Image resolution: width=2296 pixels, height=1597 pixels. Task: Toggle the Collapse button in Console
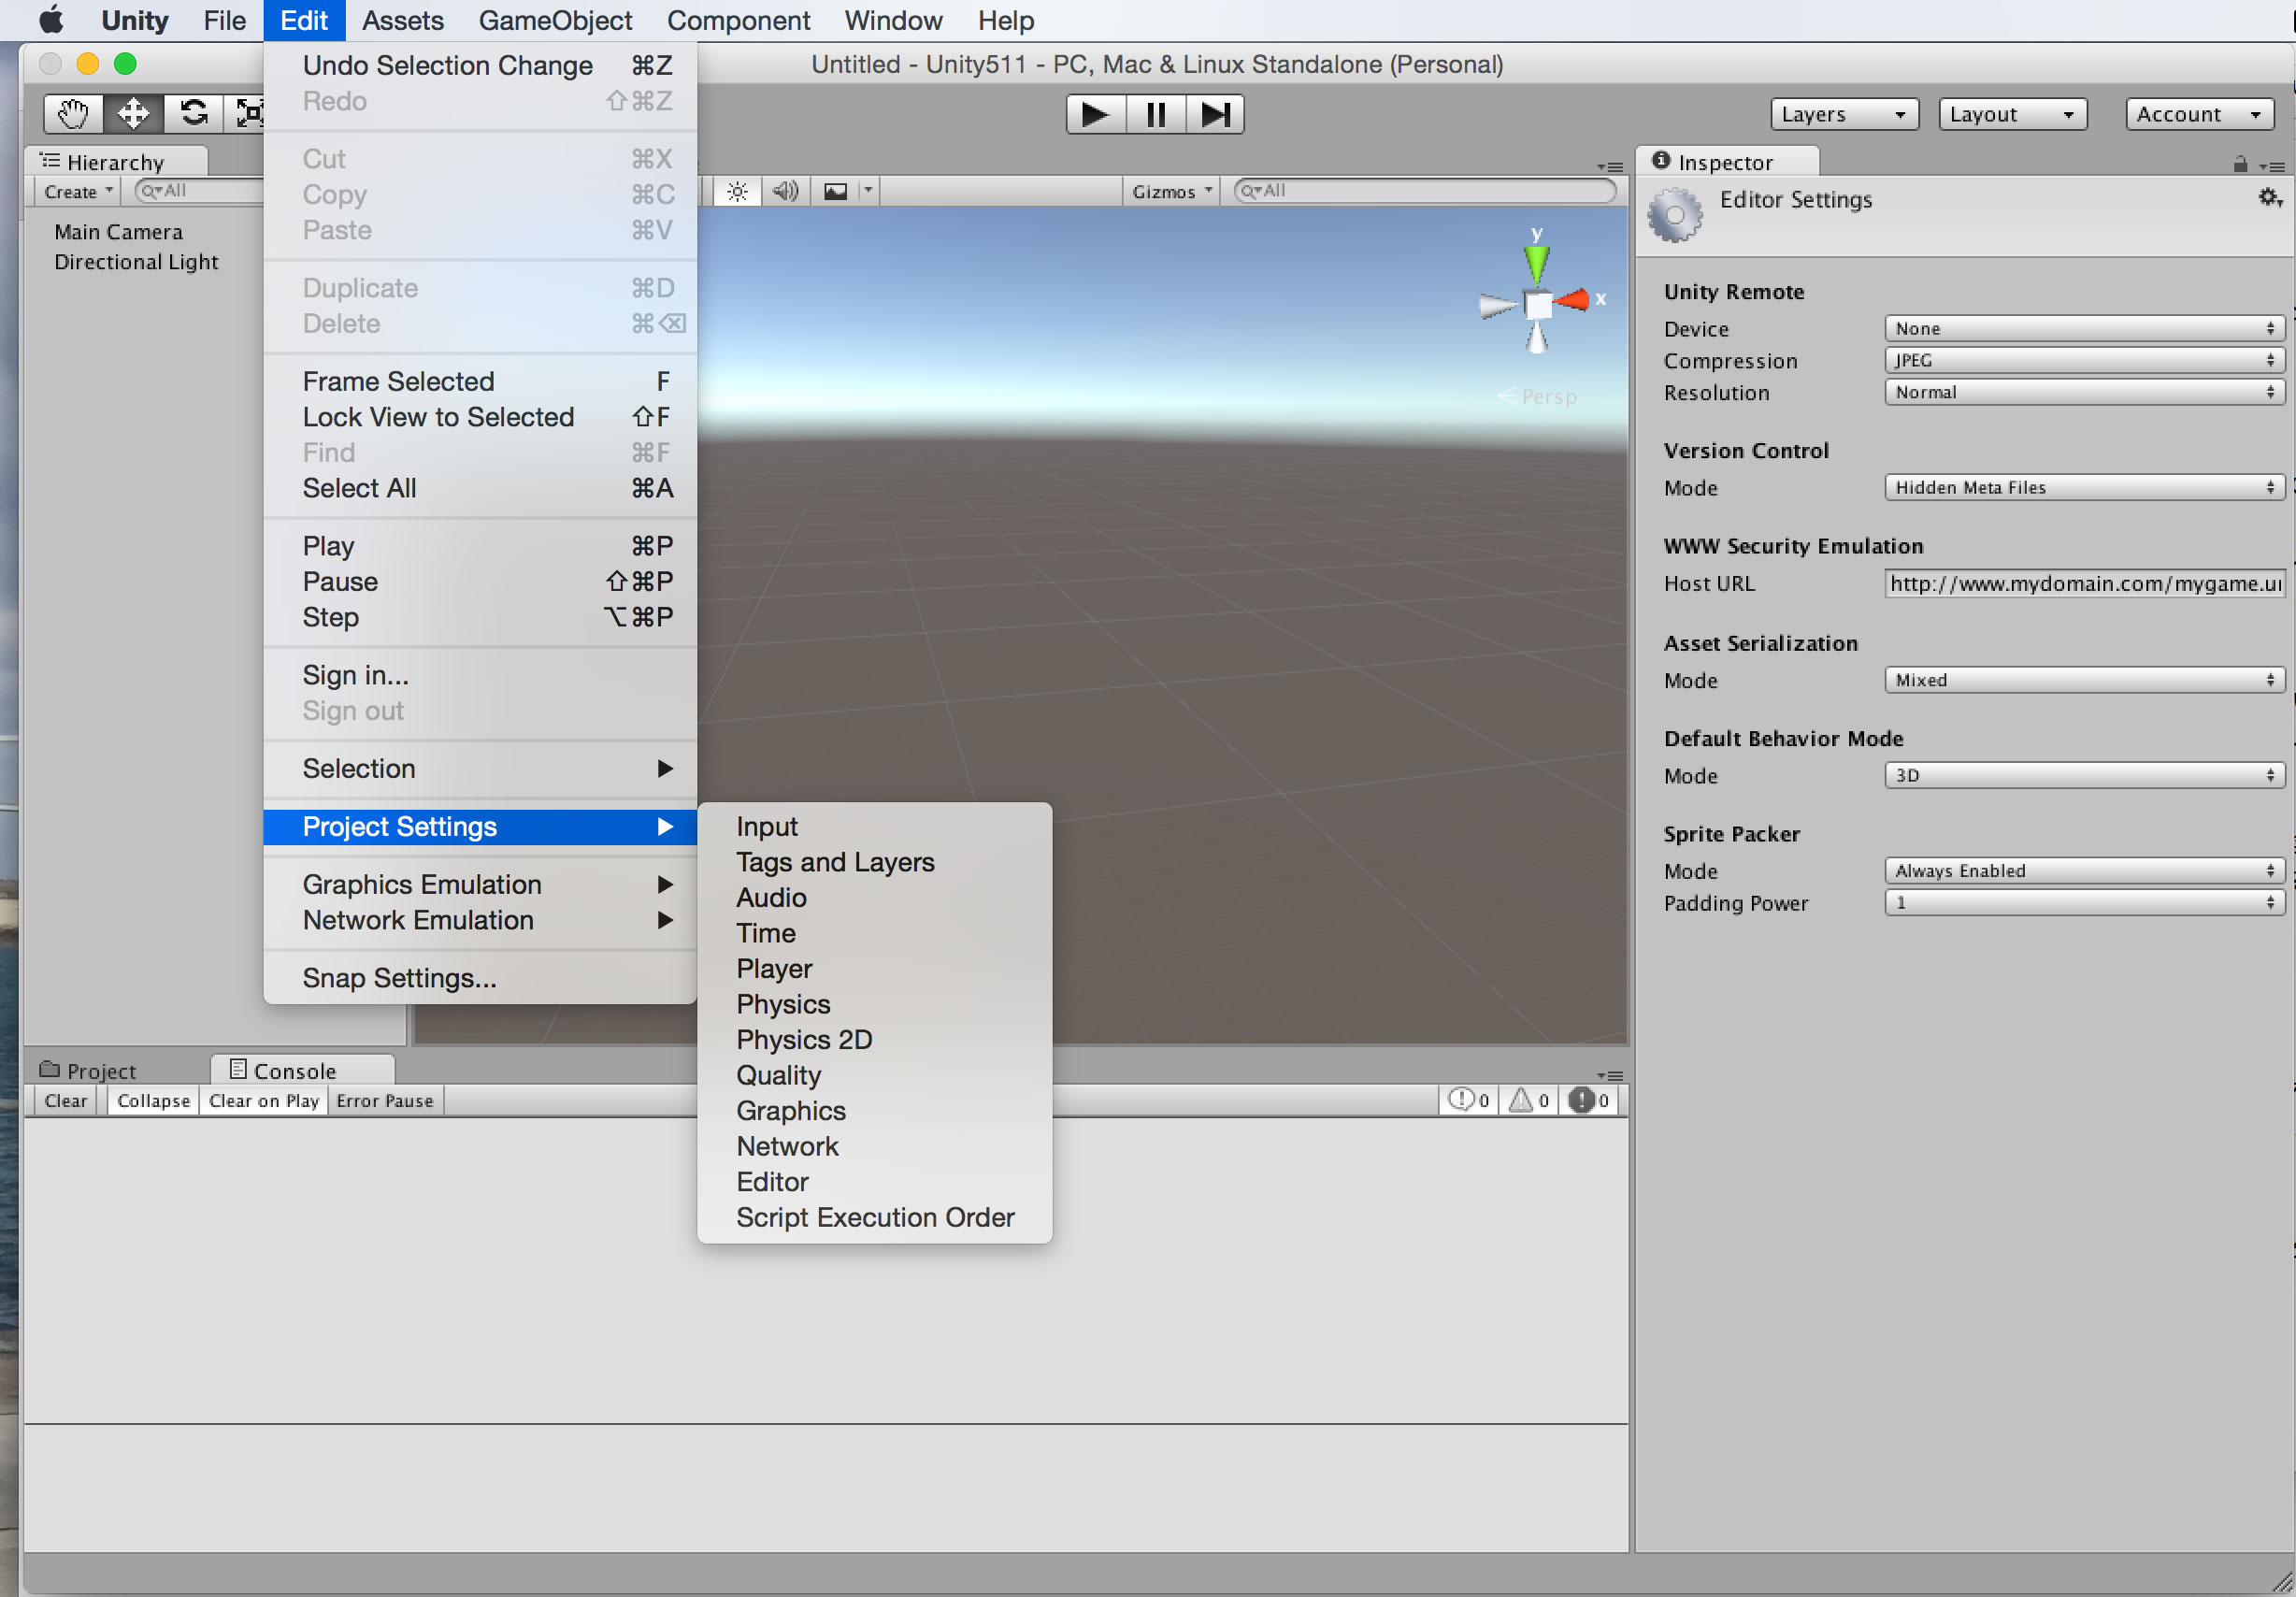[x=153, y=1101]
